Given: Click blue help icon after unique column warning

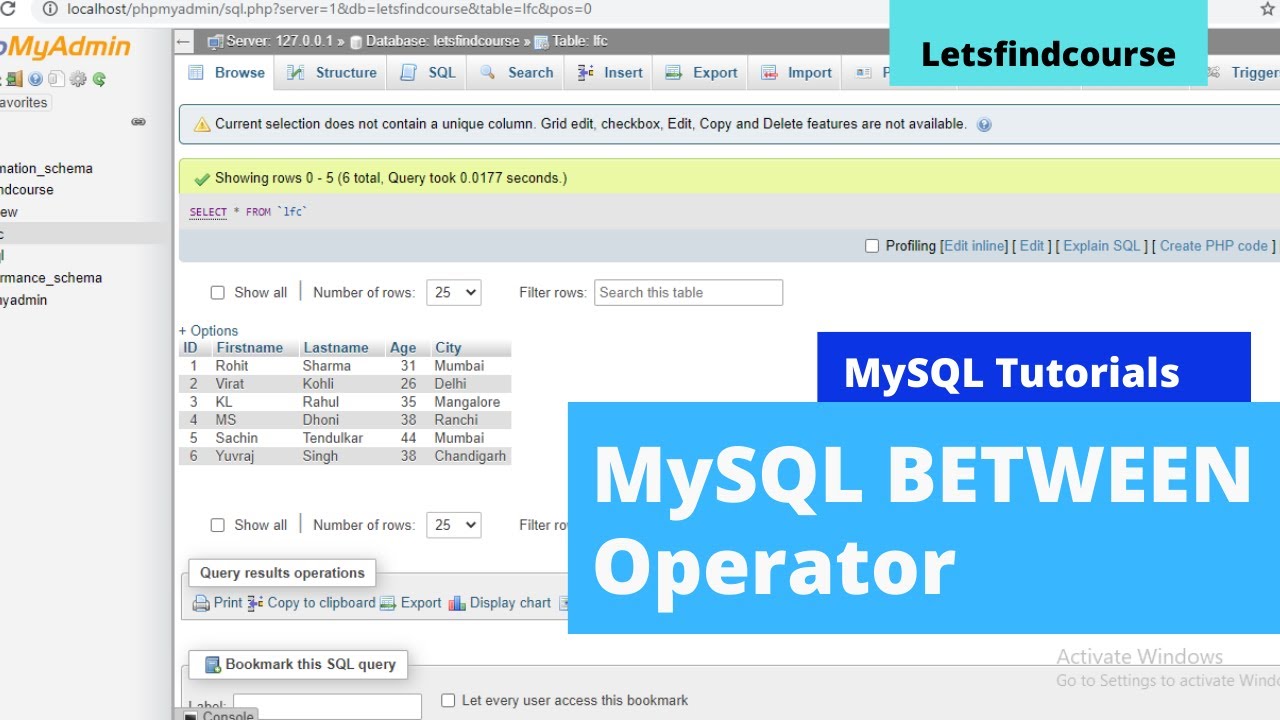Looking at the screenshot, I should (984, 125).
